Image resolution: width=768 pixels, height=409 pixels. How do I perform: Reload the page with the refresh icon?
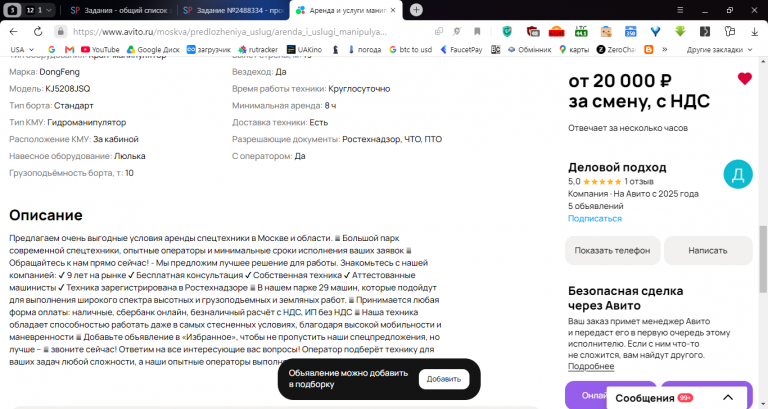point(38,31)
